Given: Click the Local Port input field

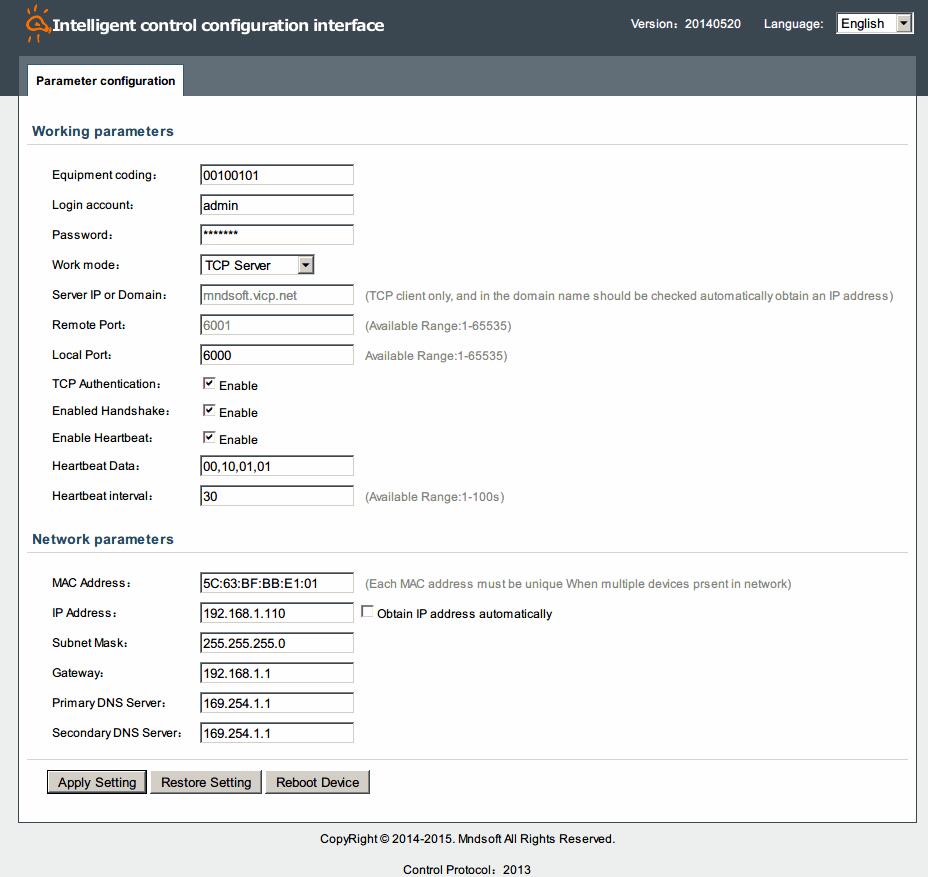Looking at the screenshot, I should pos(277,355).
